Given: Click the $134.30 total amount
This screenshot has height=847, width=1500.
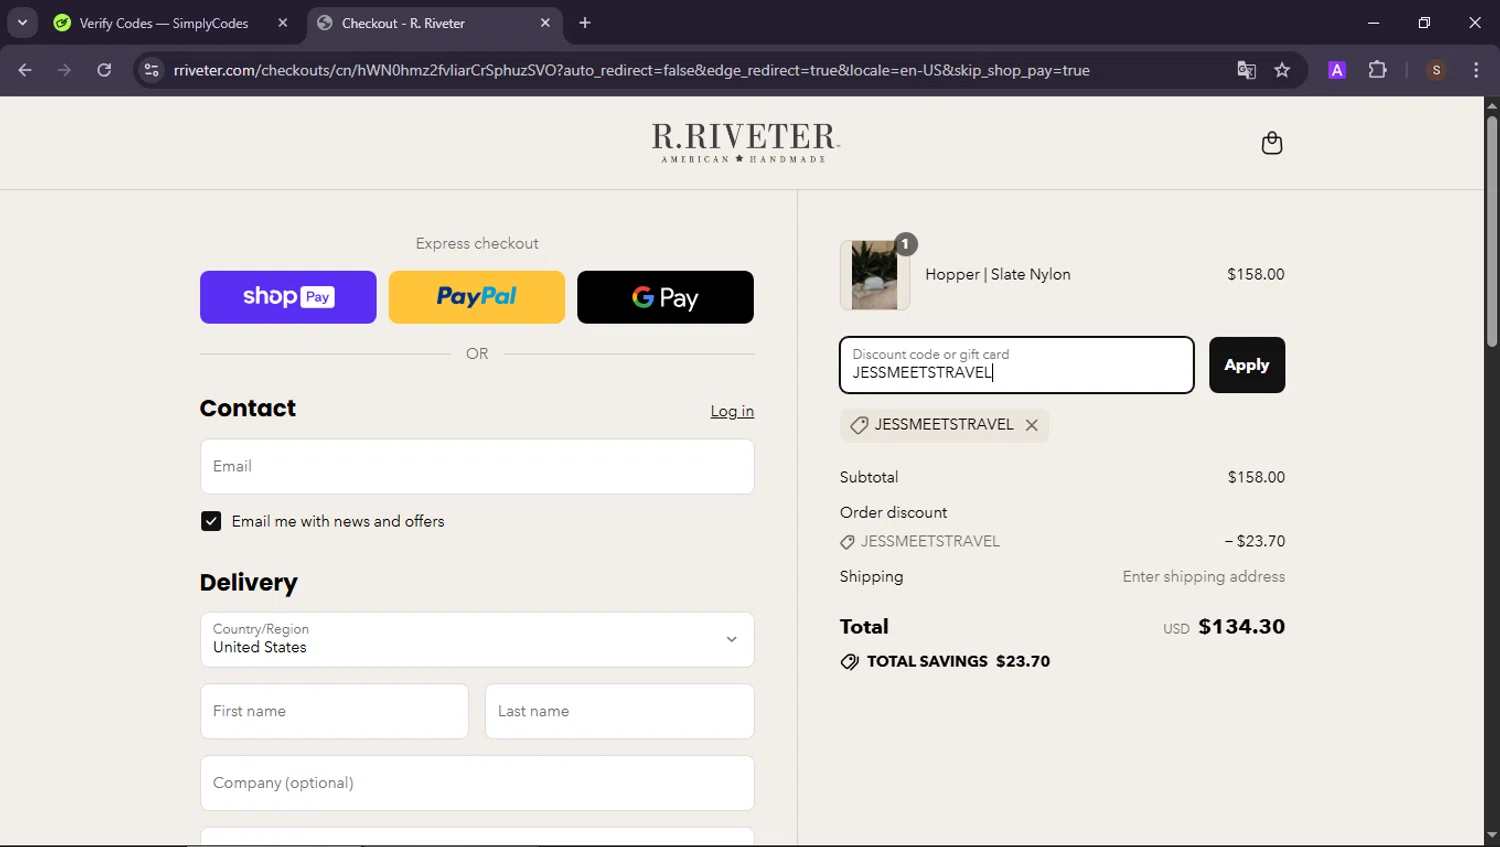Looking at the screenshot, I should (x=1241, y=627).
